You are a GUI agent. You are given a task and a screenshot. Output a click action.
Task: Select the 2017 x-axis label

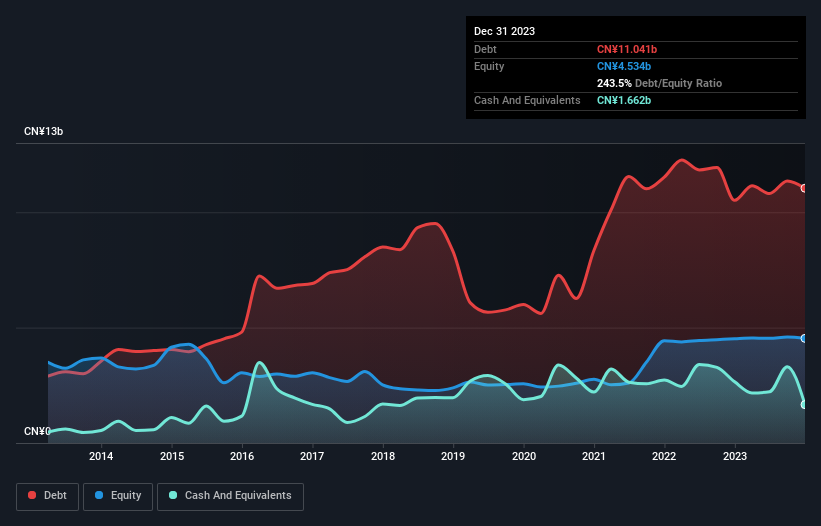tap(312, 456)
